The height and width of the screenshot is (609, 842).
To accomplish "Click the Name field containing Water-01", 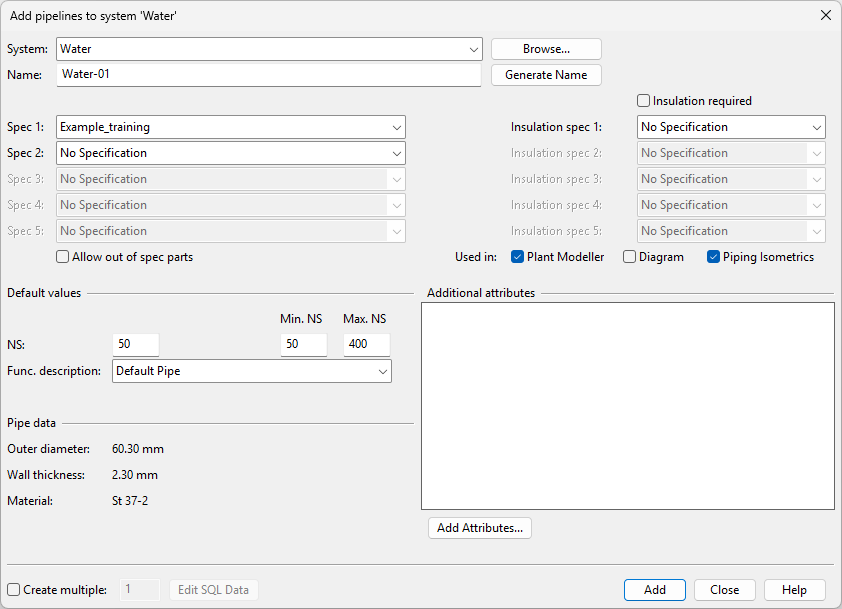I will (x=268, y=75).
